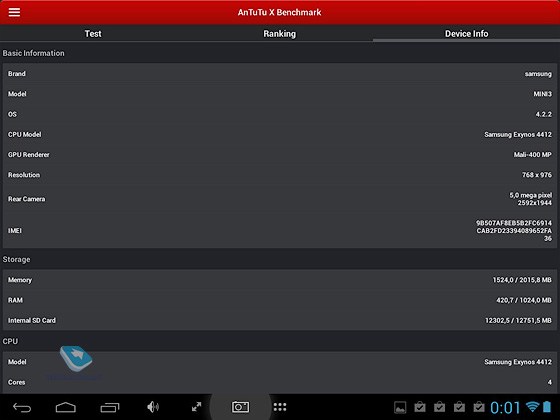Tap the expand fullscreen arrows icon
The image size is (560, 420).
pos(196,407)
